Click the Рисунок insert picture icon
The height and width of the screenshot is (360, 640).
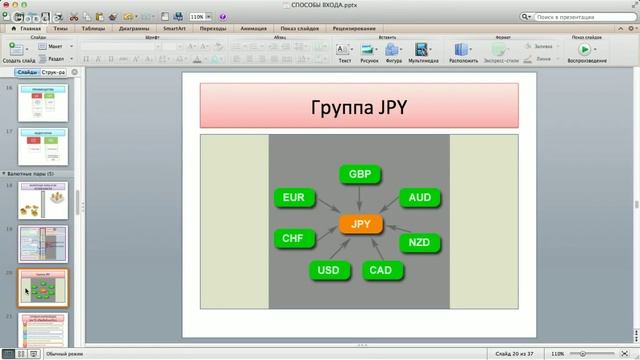tap(367, 49)
